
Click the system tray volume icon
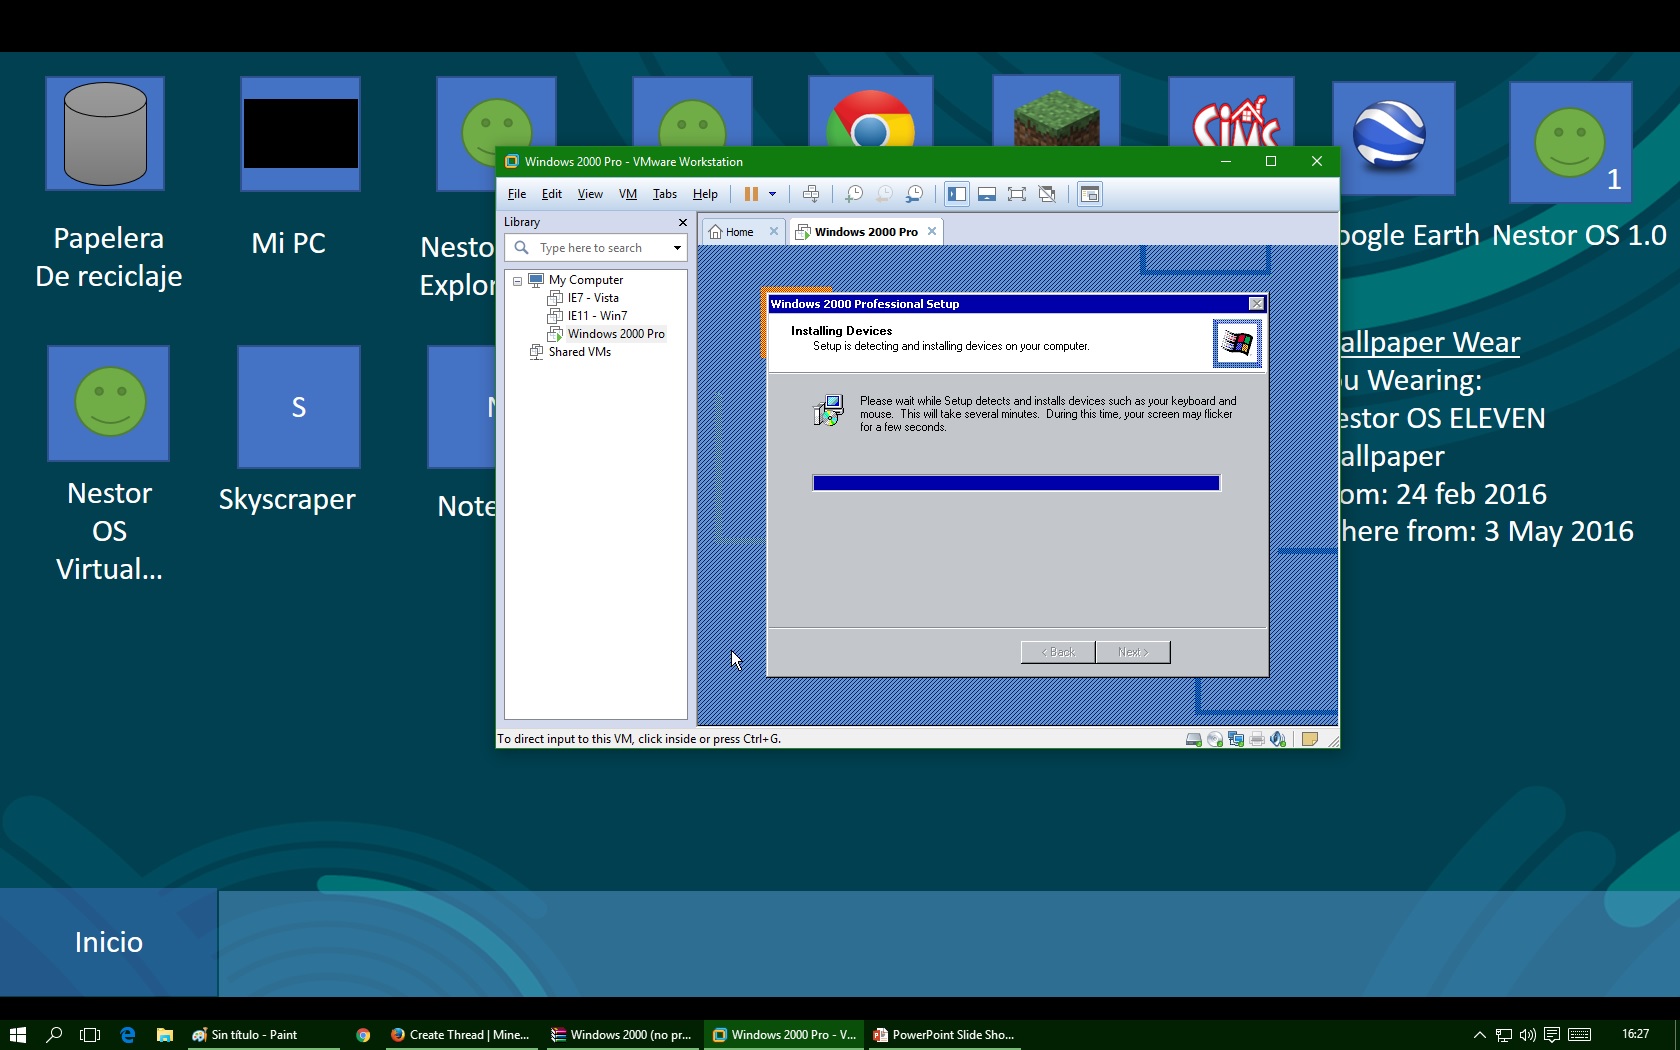(x=1527, y=1035)
